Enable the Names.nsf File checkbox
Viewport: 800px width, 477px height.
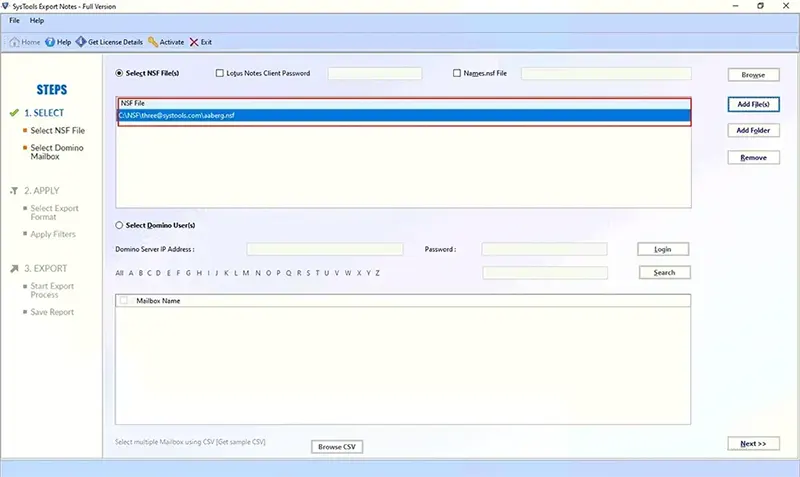pyautogui.click(x=457, y=73)
